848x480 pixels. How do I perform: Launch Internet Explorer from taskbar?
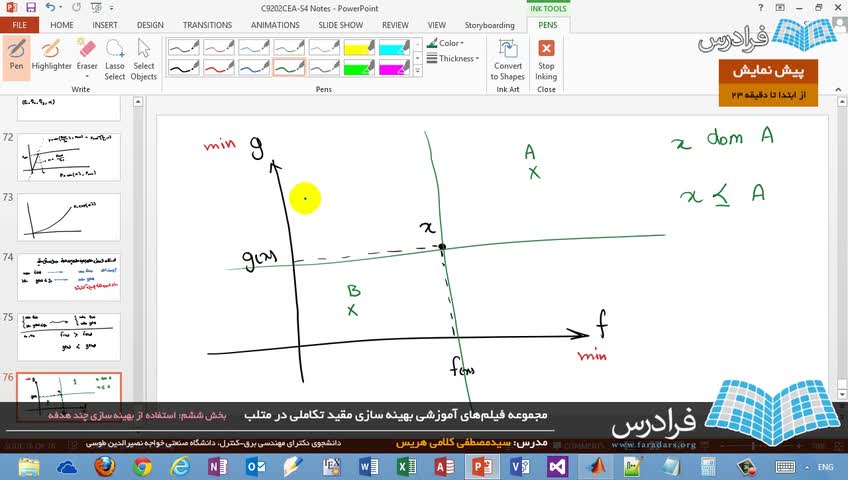point(180,466)
